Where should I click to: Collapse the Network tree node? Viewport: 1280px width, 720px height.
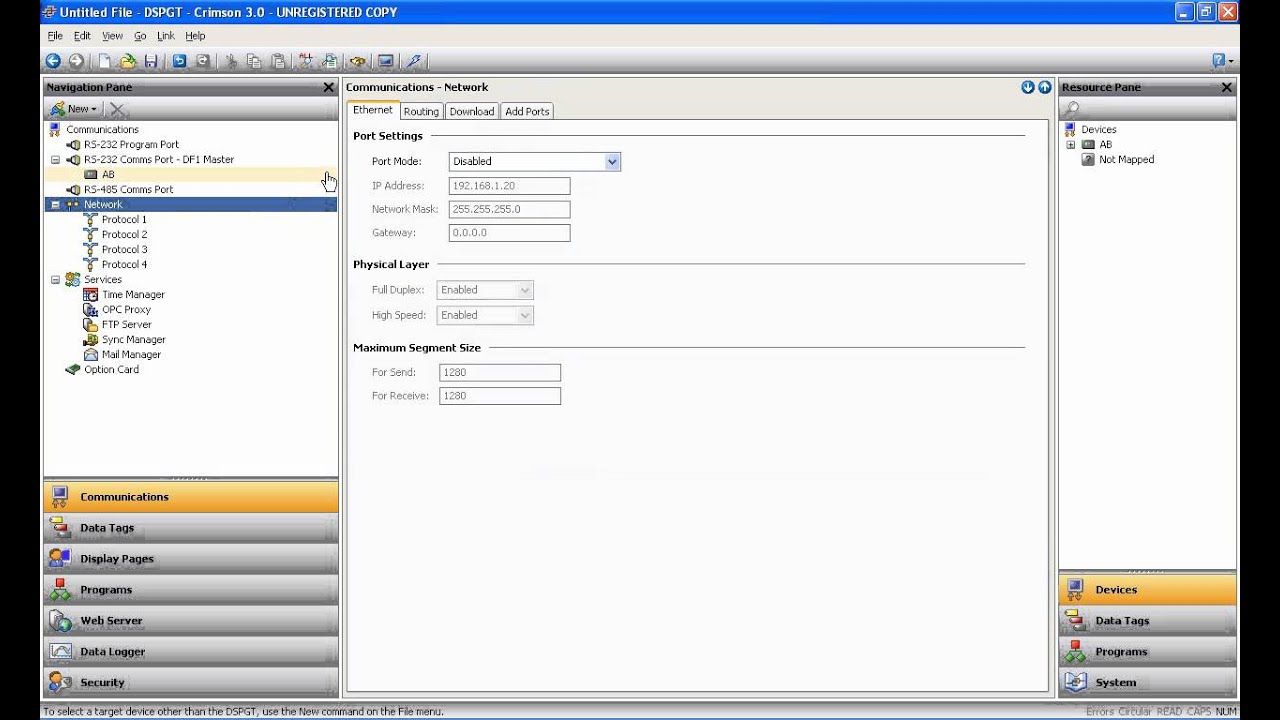coord(55,205)
